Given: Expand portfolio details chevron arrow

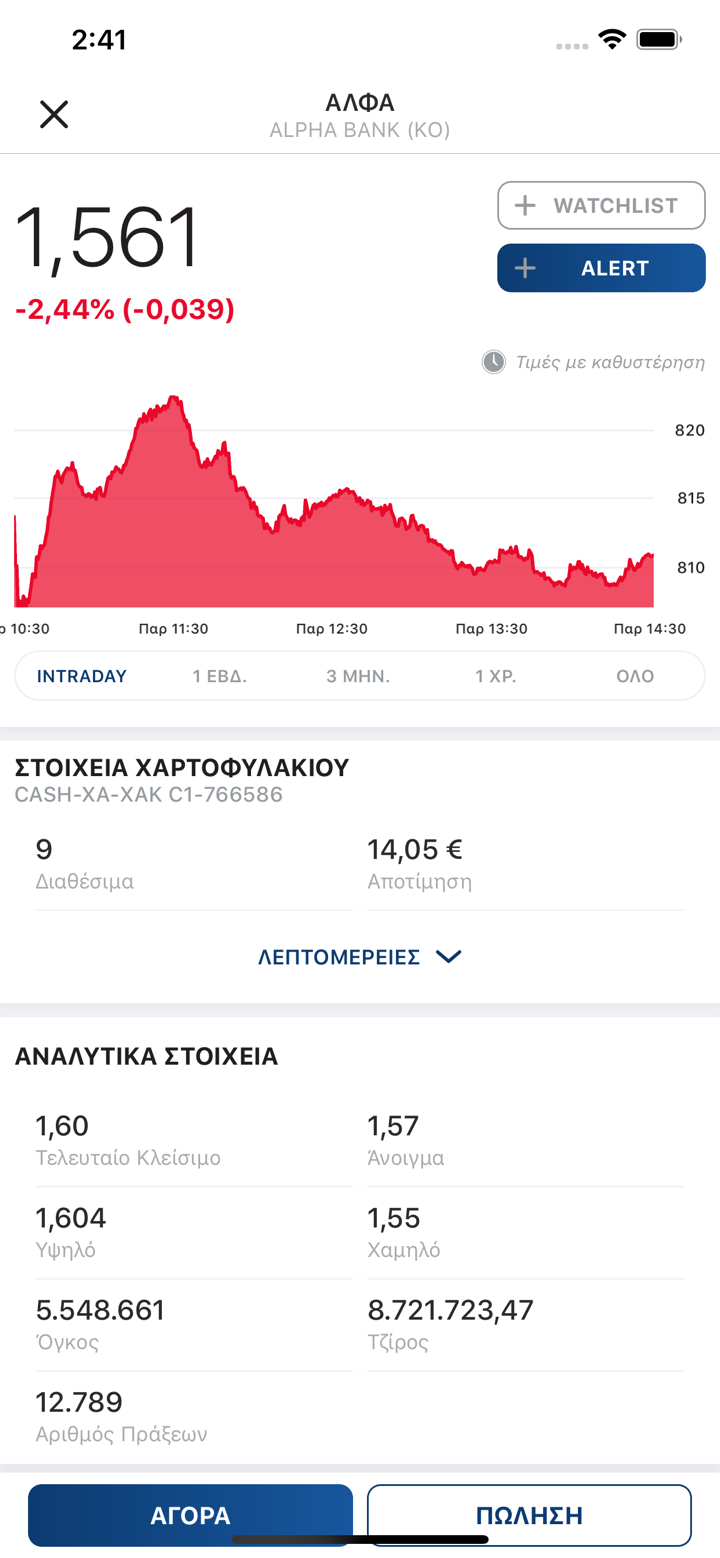Looking at the screenshot, I should tap(449, 957).
